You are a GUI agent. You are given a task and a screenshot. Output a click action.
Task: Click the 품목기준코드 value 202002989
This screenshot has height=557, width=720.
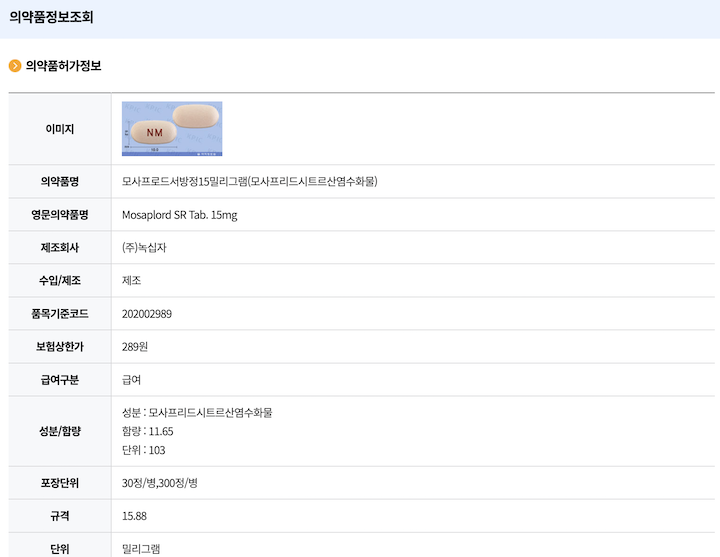(x=147, y=314)
